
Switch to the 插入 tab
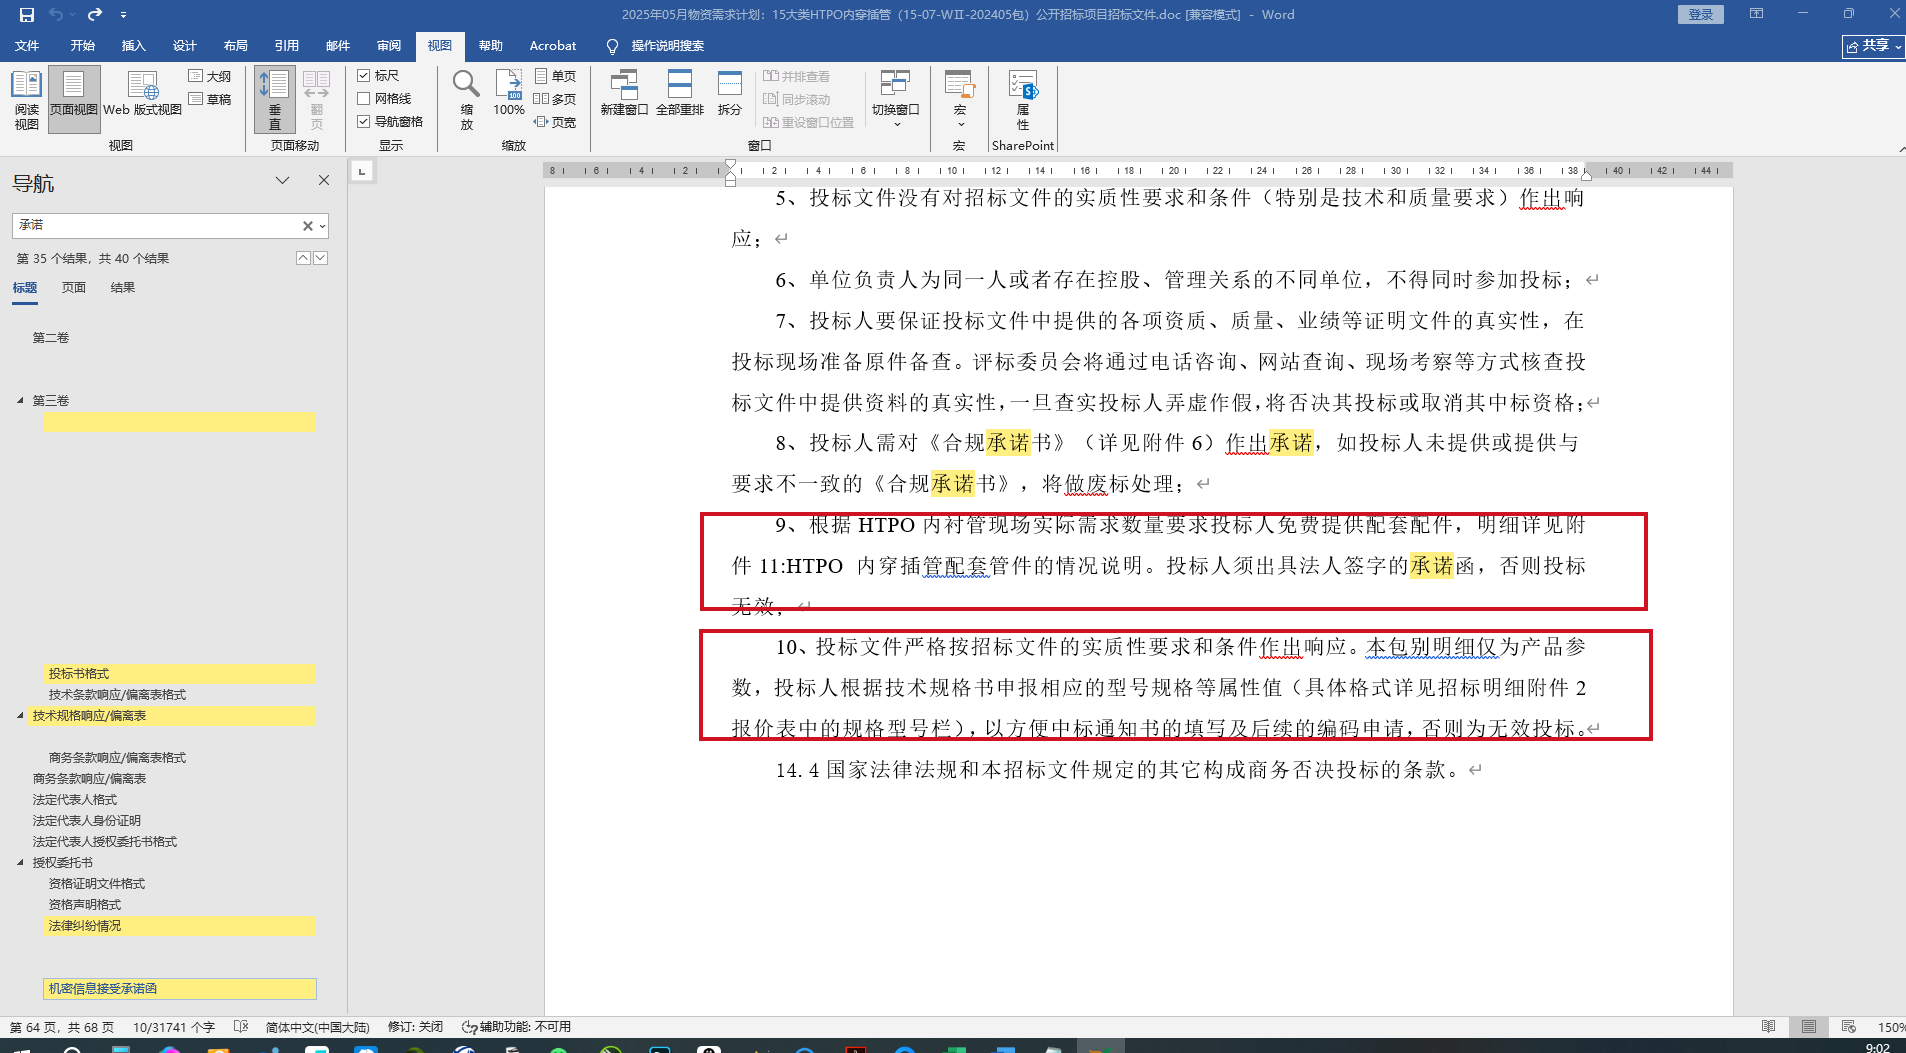[x=133, y=46]
